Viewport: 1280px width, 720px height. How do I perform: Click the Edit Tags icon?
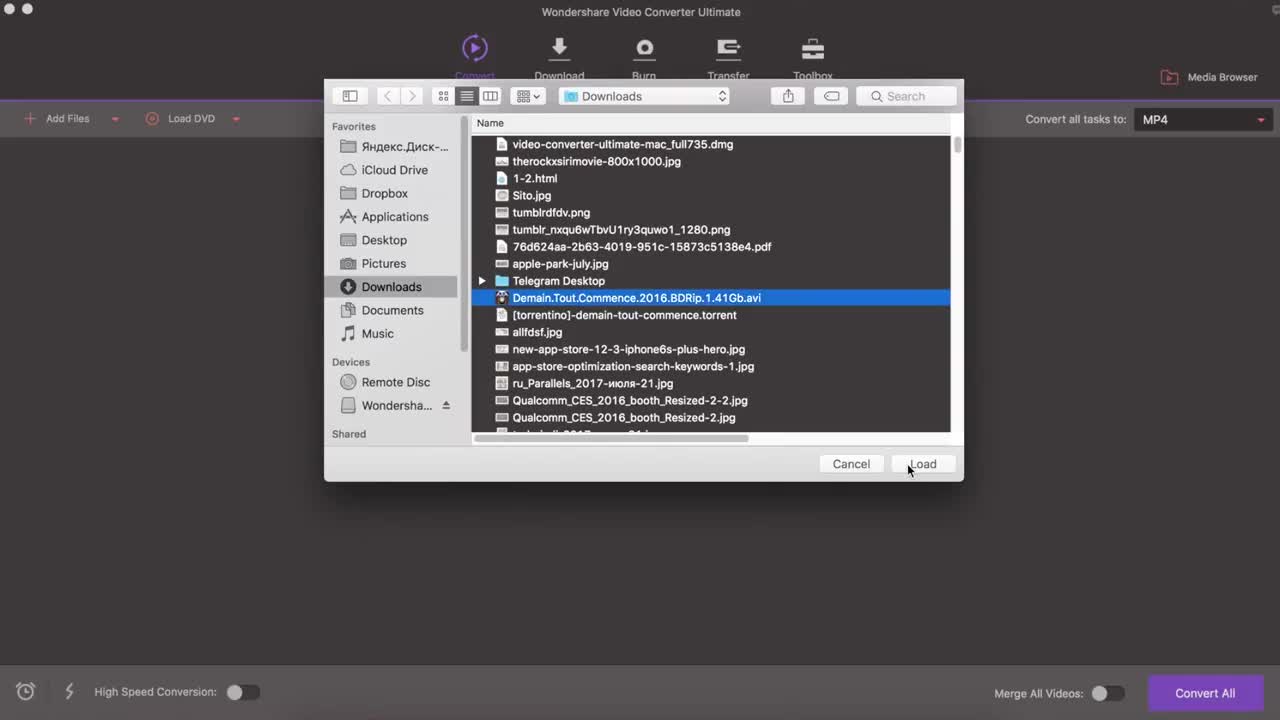(x=831, y=96)
